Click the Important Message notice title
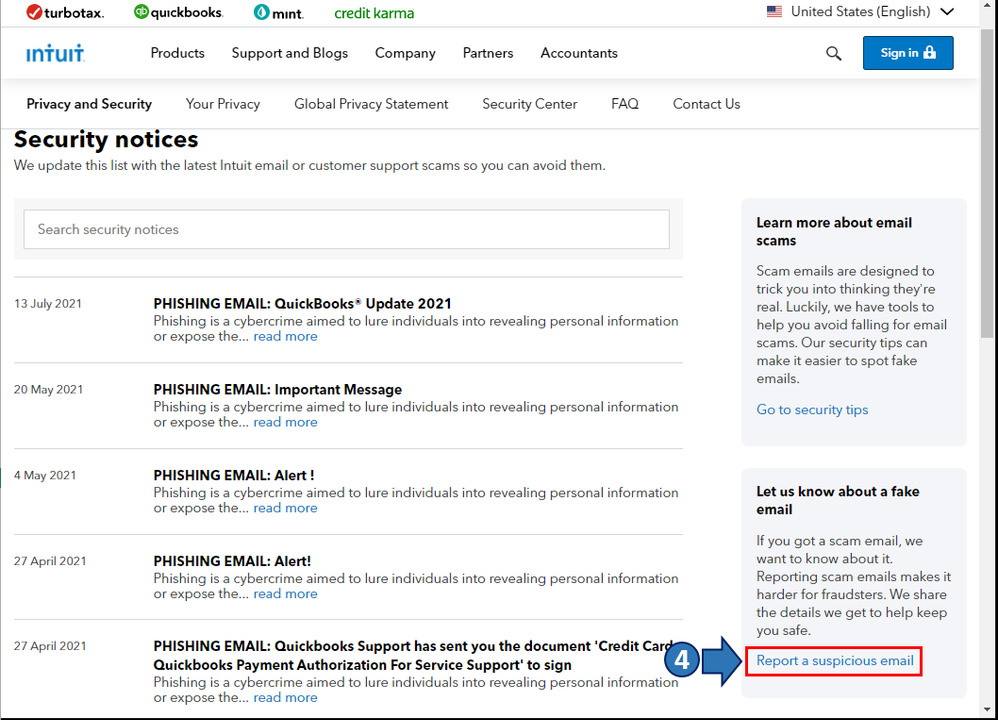Screen dimensions: 998x720 pos(278,390)
